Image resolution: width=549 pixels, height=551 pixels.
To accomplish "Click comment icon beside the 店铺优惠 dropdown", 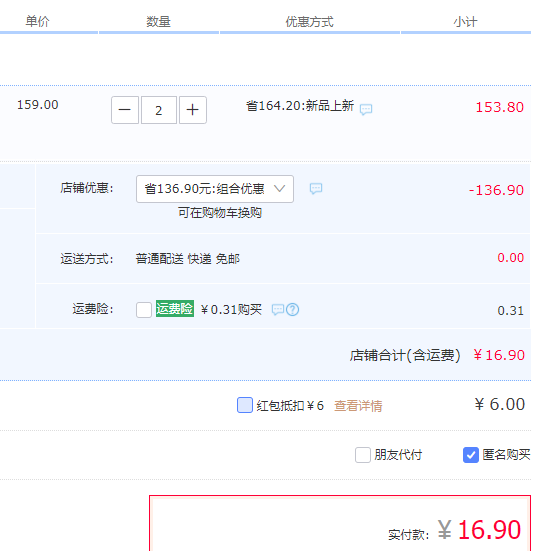I will (316, 189).
